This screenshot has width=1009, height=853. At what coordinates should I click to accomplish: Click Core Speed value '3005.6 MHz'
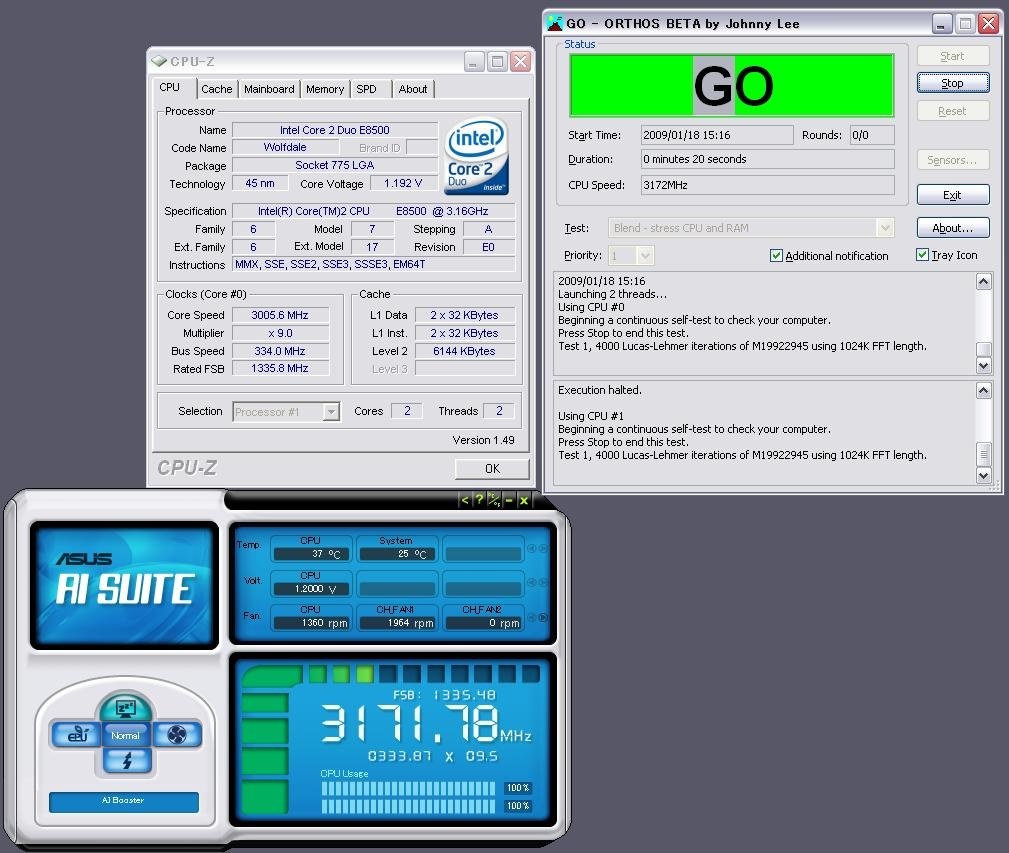click(x=280, y=315)
